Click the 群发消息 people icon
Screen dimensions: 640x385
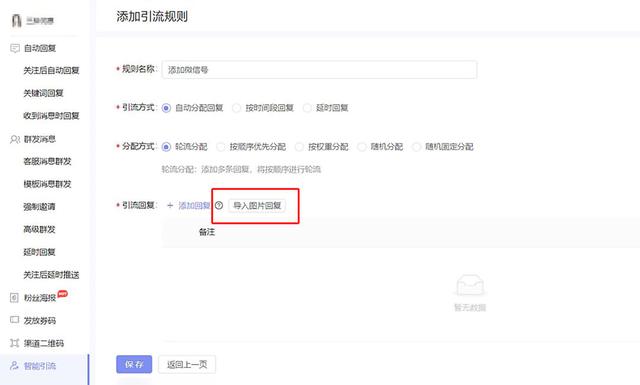pyautogui.click(x=15, y=140)
